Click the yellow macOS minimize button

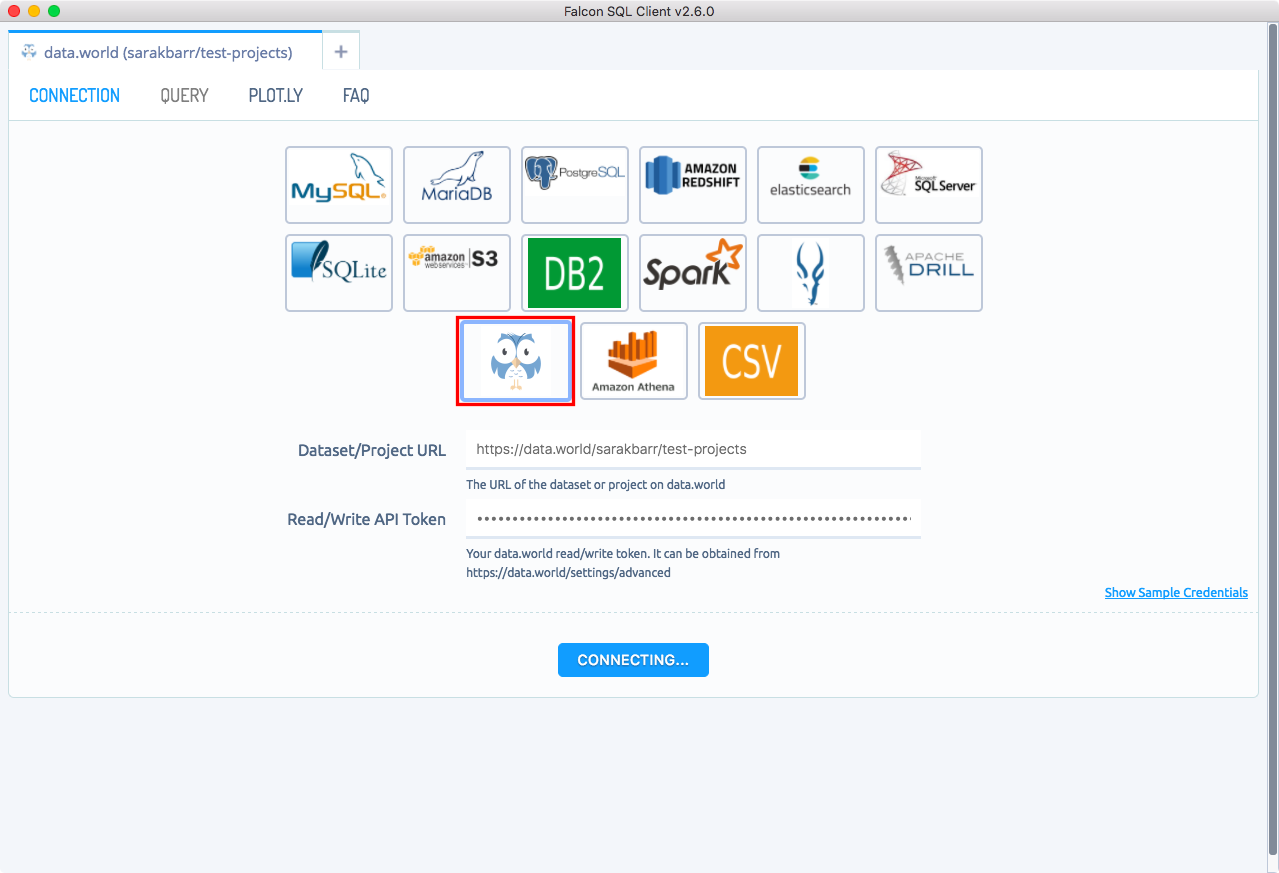coord(34,11)
